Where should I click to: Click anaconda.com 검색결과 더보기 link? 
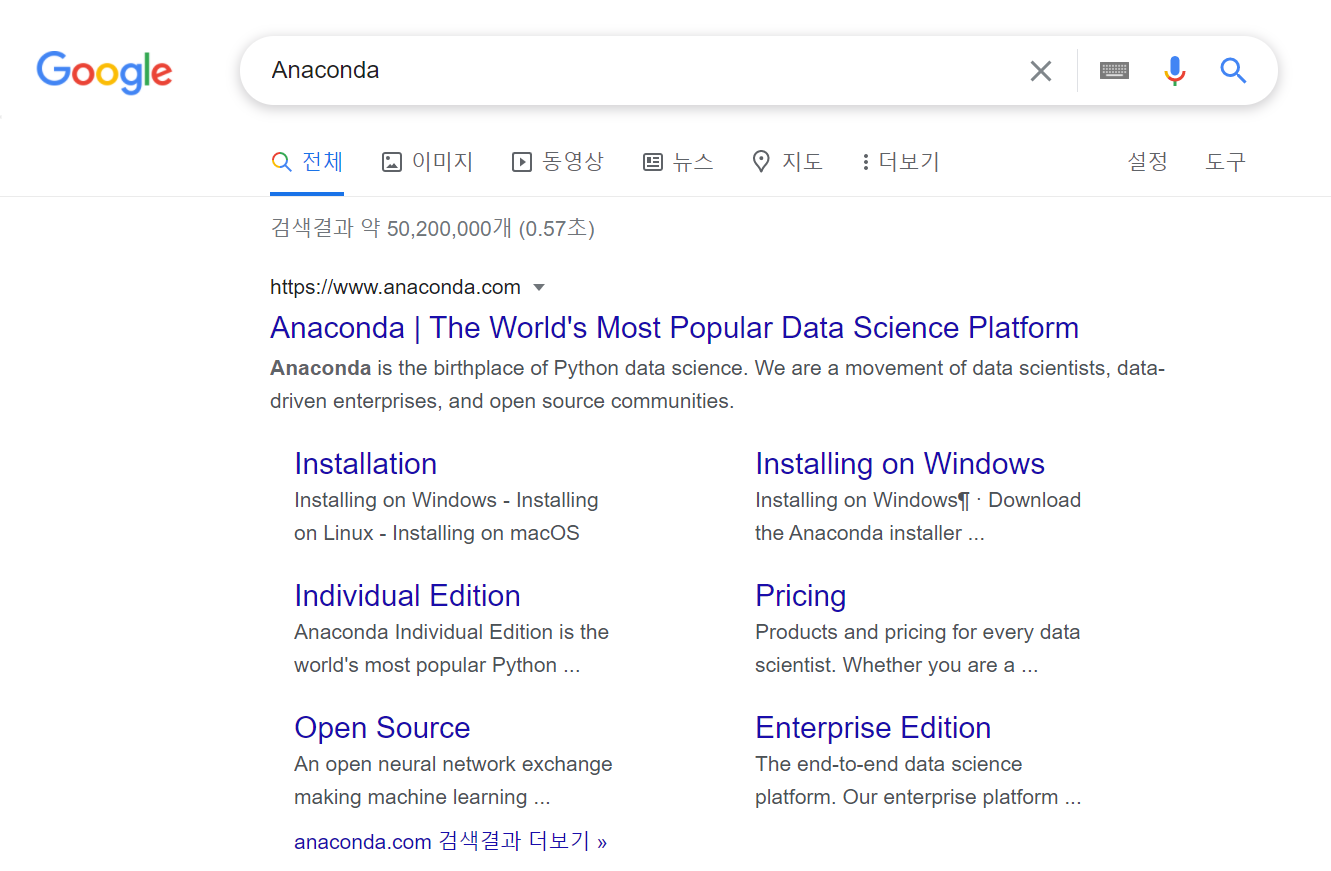(450, 842)
